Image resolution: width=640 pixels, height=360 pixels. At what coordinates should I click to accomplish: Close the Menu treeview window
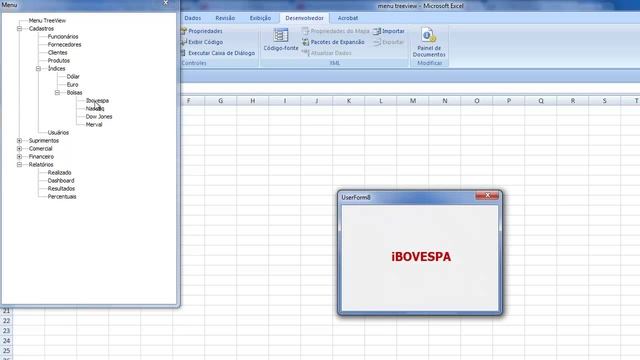[x=165, y=3]
